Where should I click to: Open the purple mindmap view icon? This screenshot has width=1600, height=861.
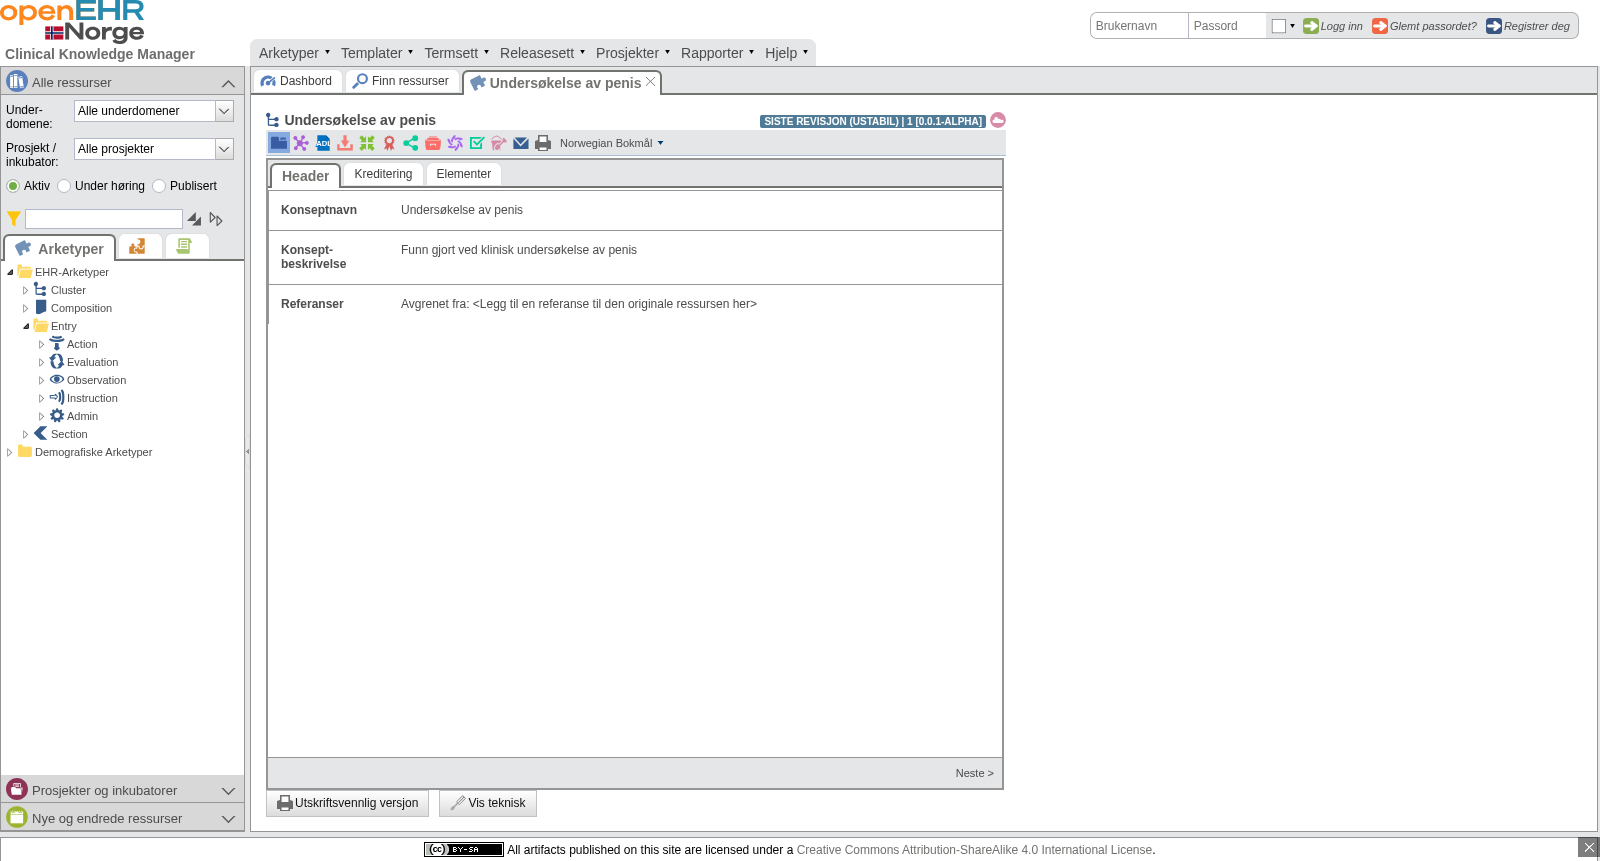coord(301,143)
